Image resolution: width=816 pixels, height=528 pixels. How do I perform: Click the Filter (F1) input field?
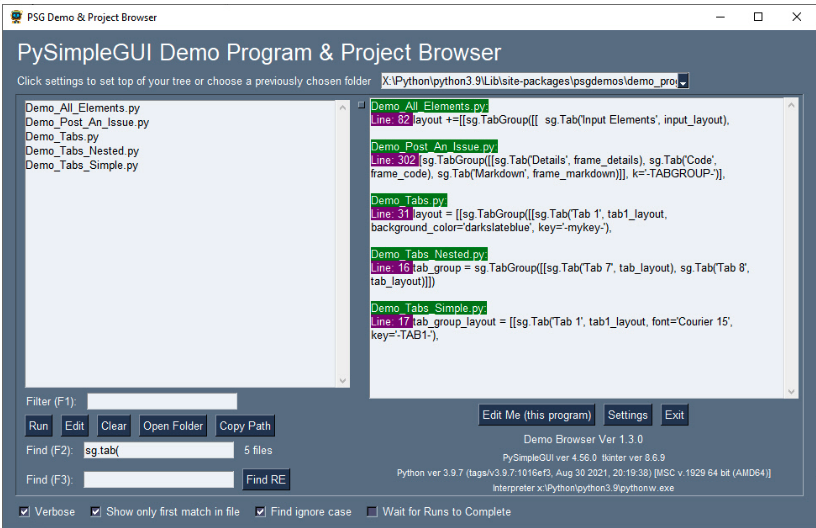click(162, 402)
